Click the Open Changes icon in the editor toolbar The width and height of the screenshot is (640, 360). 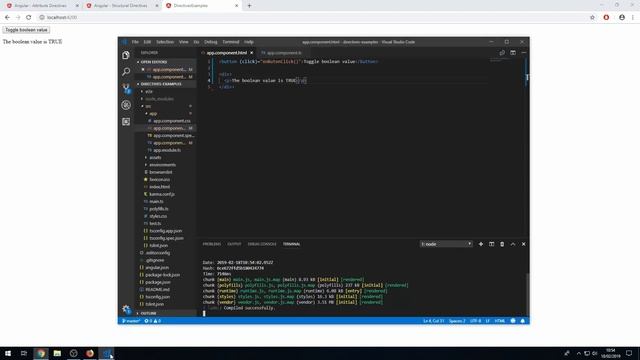click(x=502, y=53)
